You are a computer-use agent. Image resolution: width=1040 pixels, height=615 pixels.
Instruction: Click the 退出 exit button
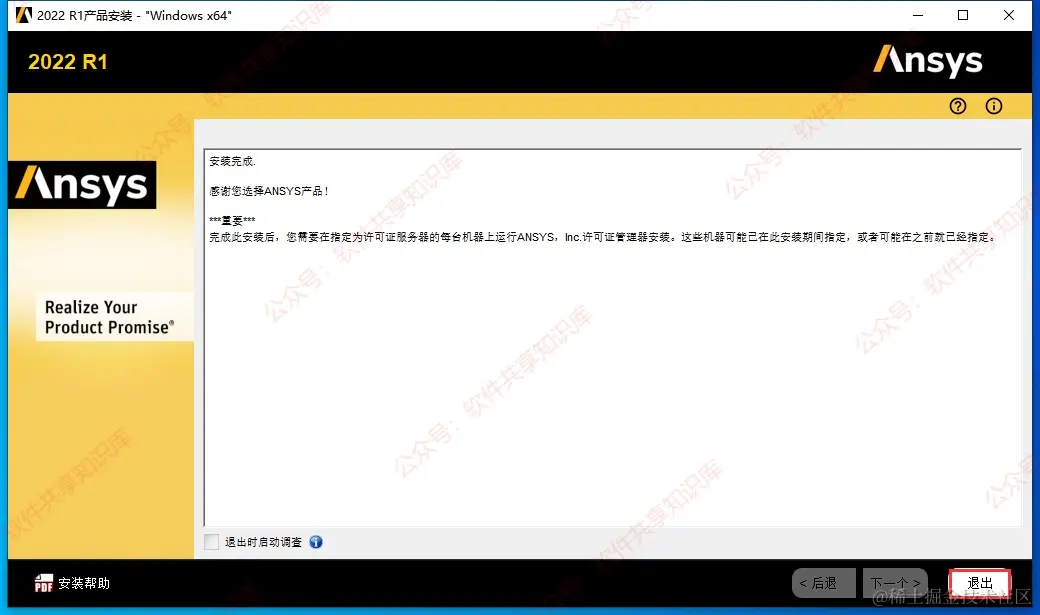[x=980, y=583]
